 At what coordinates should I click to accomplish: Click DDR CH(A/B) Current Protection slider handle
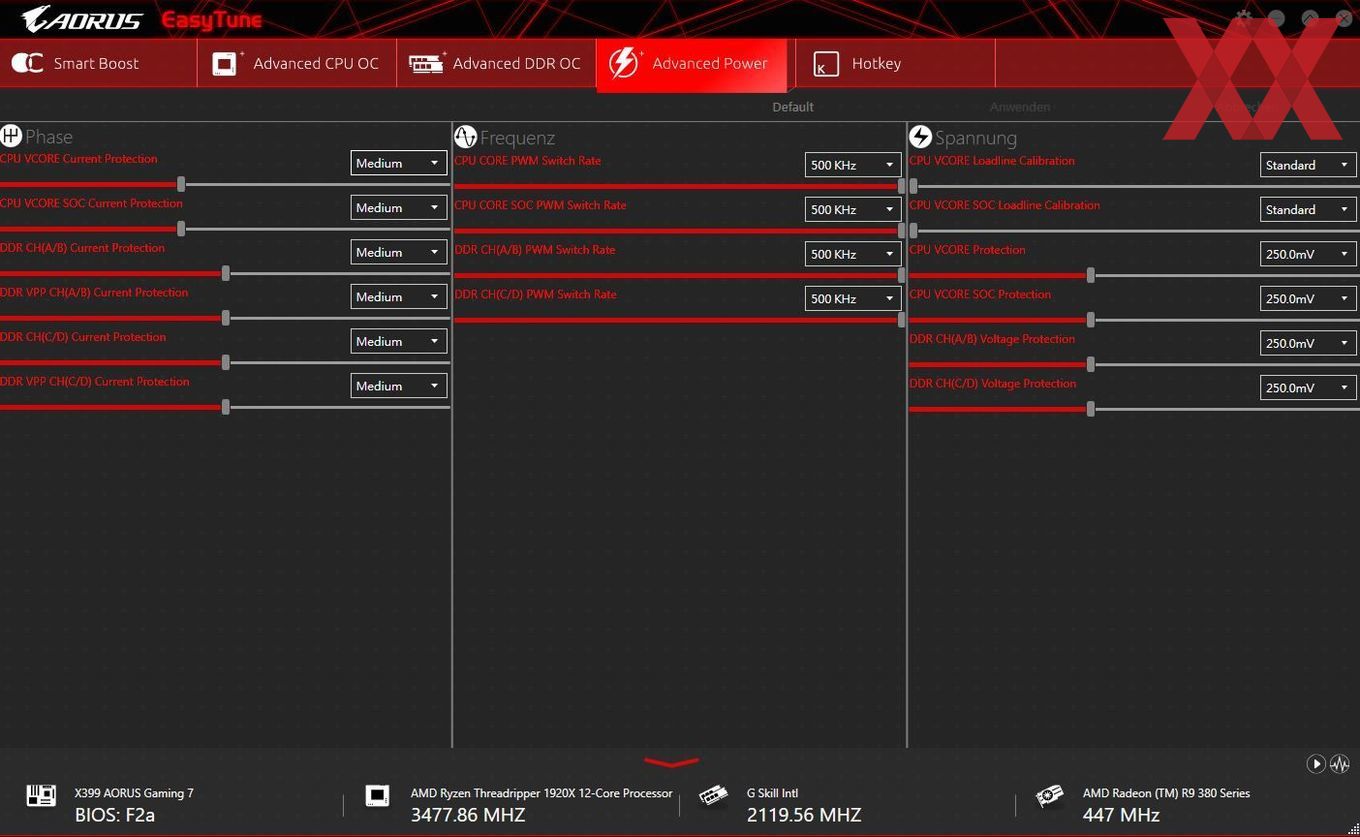(x=226, y=273)
